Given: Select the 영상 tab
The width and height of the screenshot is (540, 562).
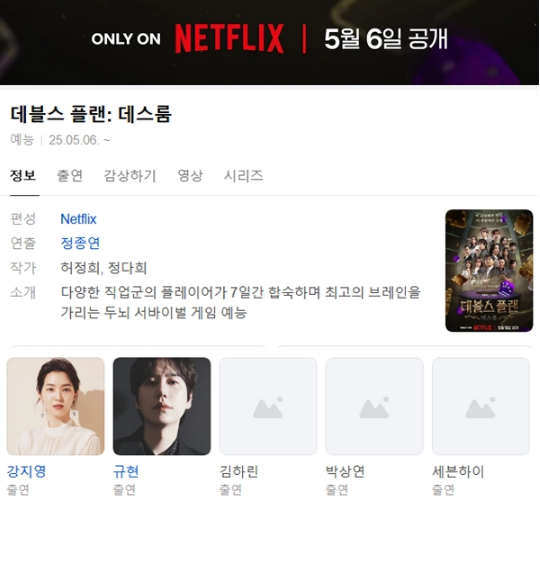Looking at the screenshot, I should click(190, 176).
